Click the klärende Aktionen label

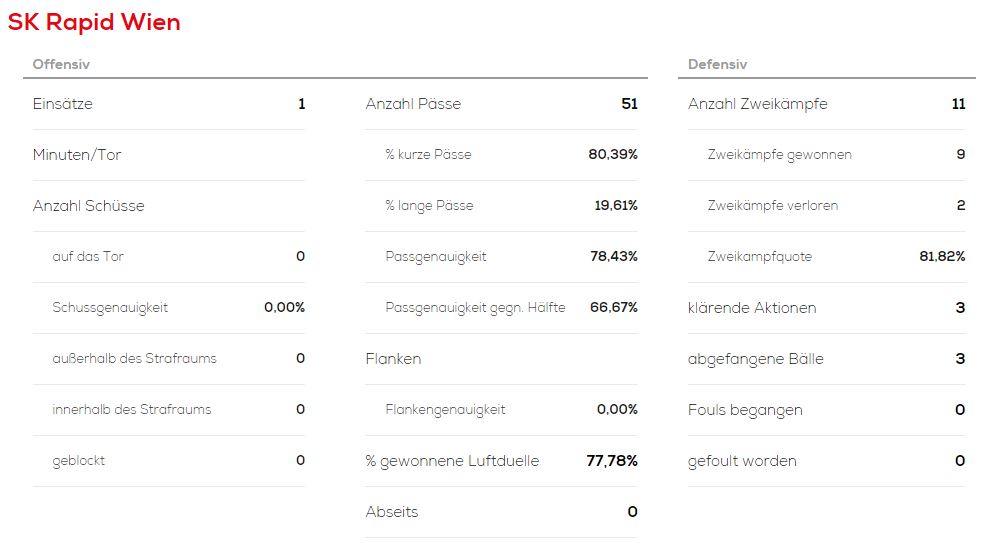(x=752, y=308)
